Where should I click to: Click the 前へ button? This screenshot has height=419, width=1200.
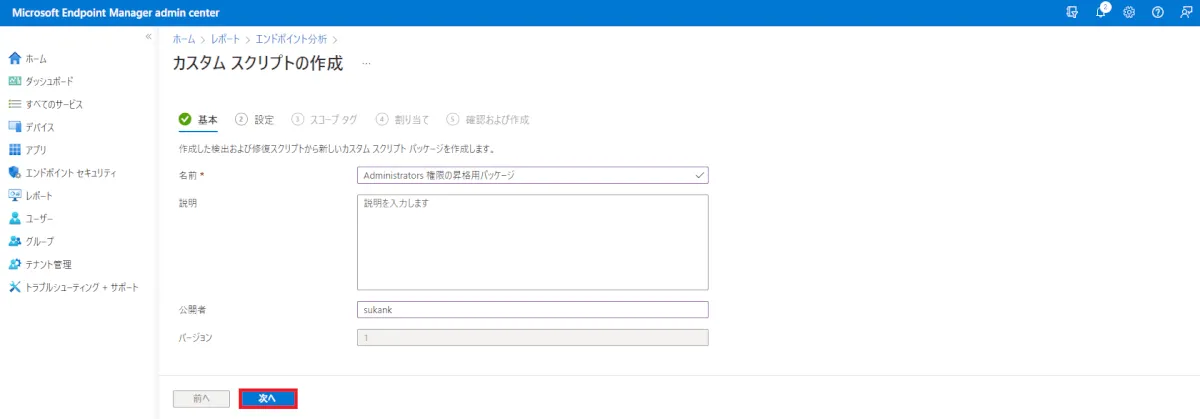tap(201, 398)
